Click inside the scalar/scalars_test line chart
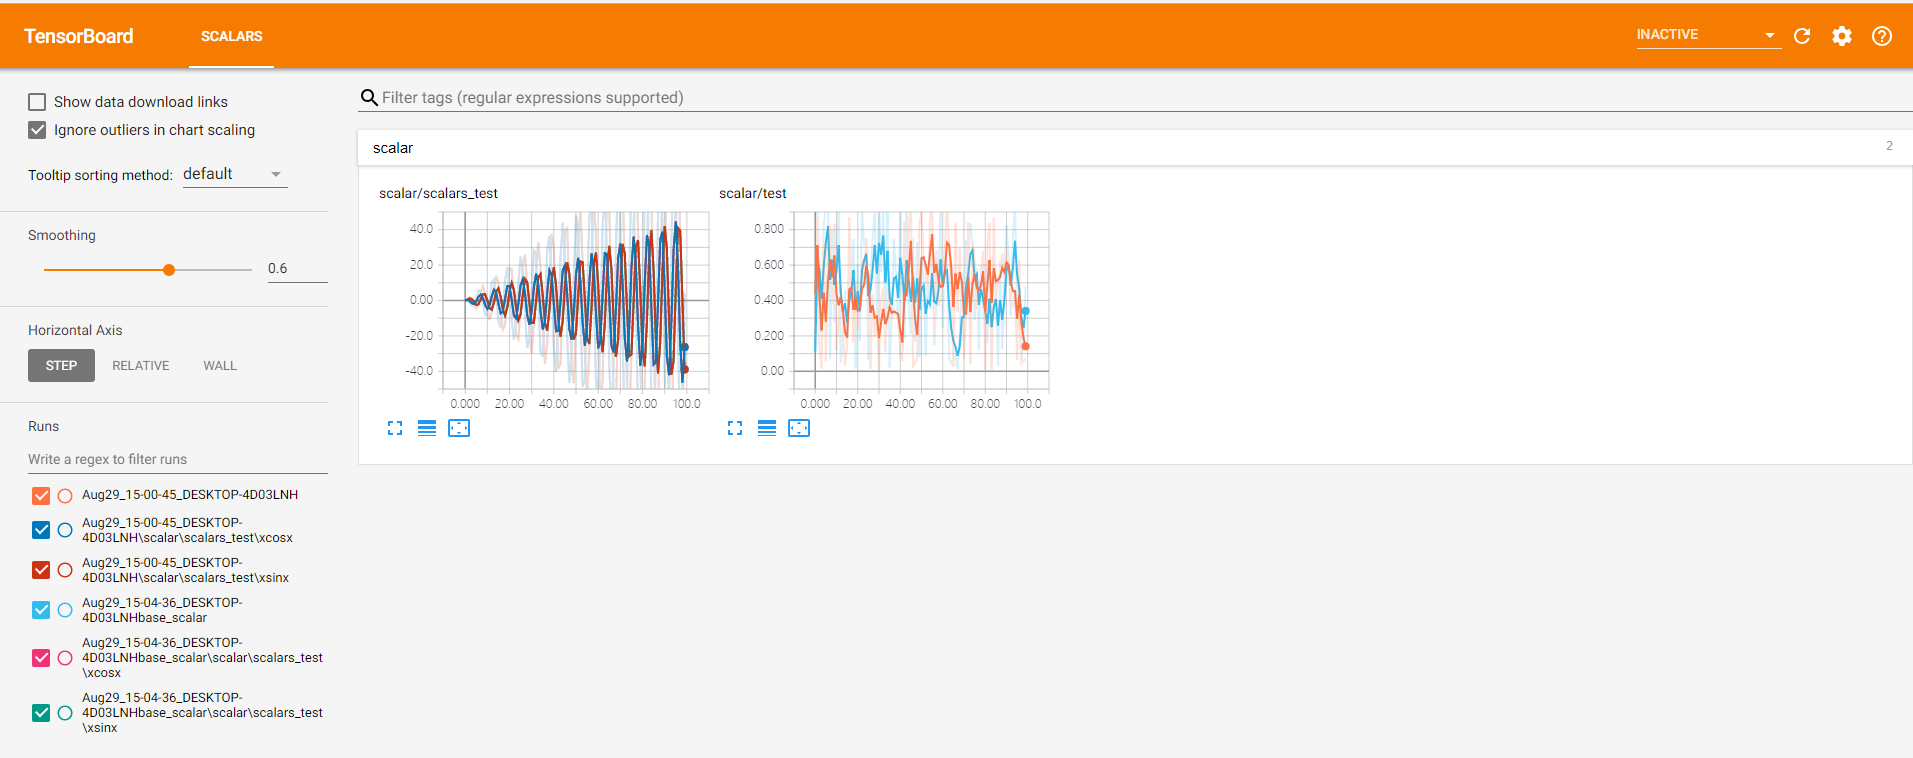 pyautogui.click(x=575, y=300)
